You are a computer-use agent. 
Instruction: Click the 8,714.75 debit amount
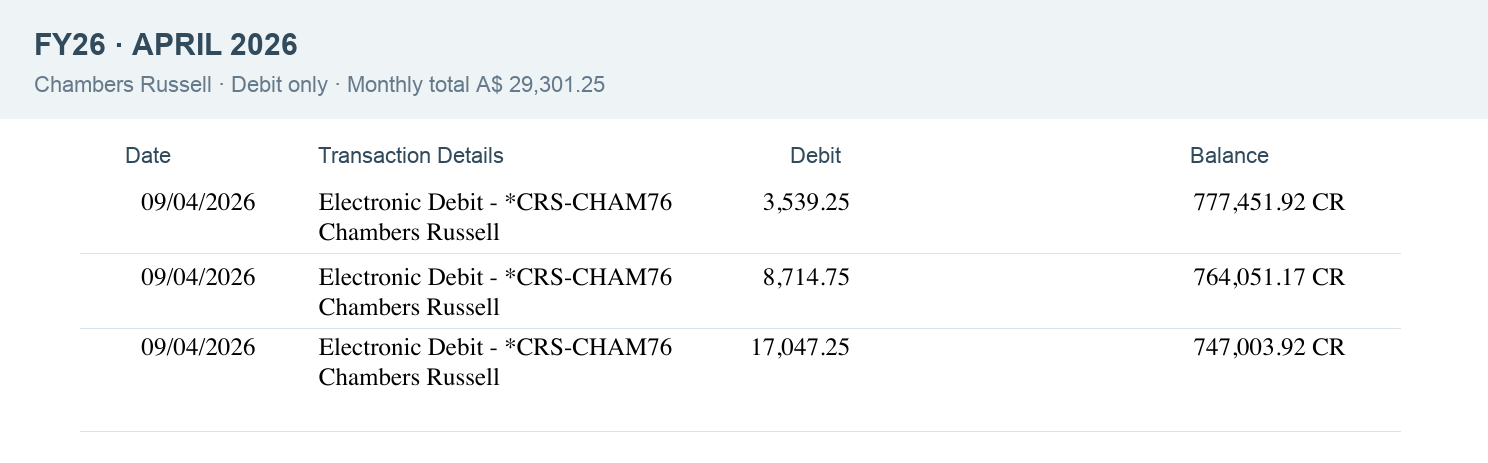point(806,277)
